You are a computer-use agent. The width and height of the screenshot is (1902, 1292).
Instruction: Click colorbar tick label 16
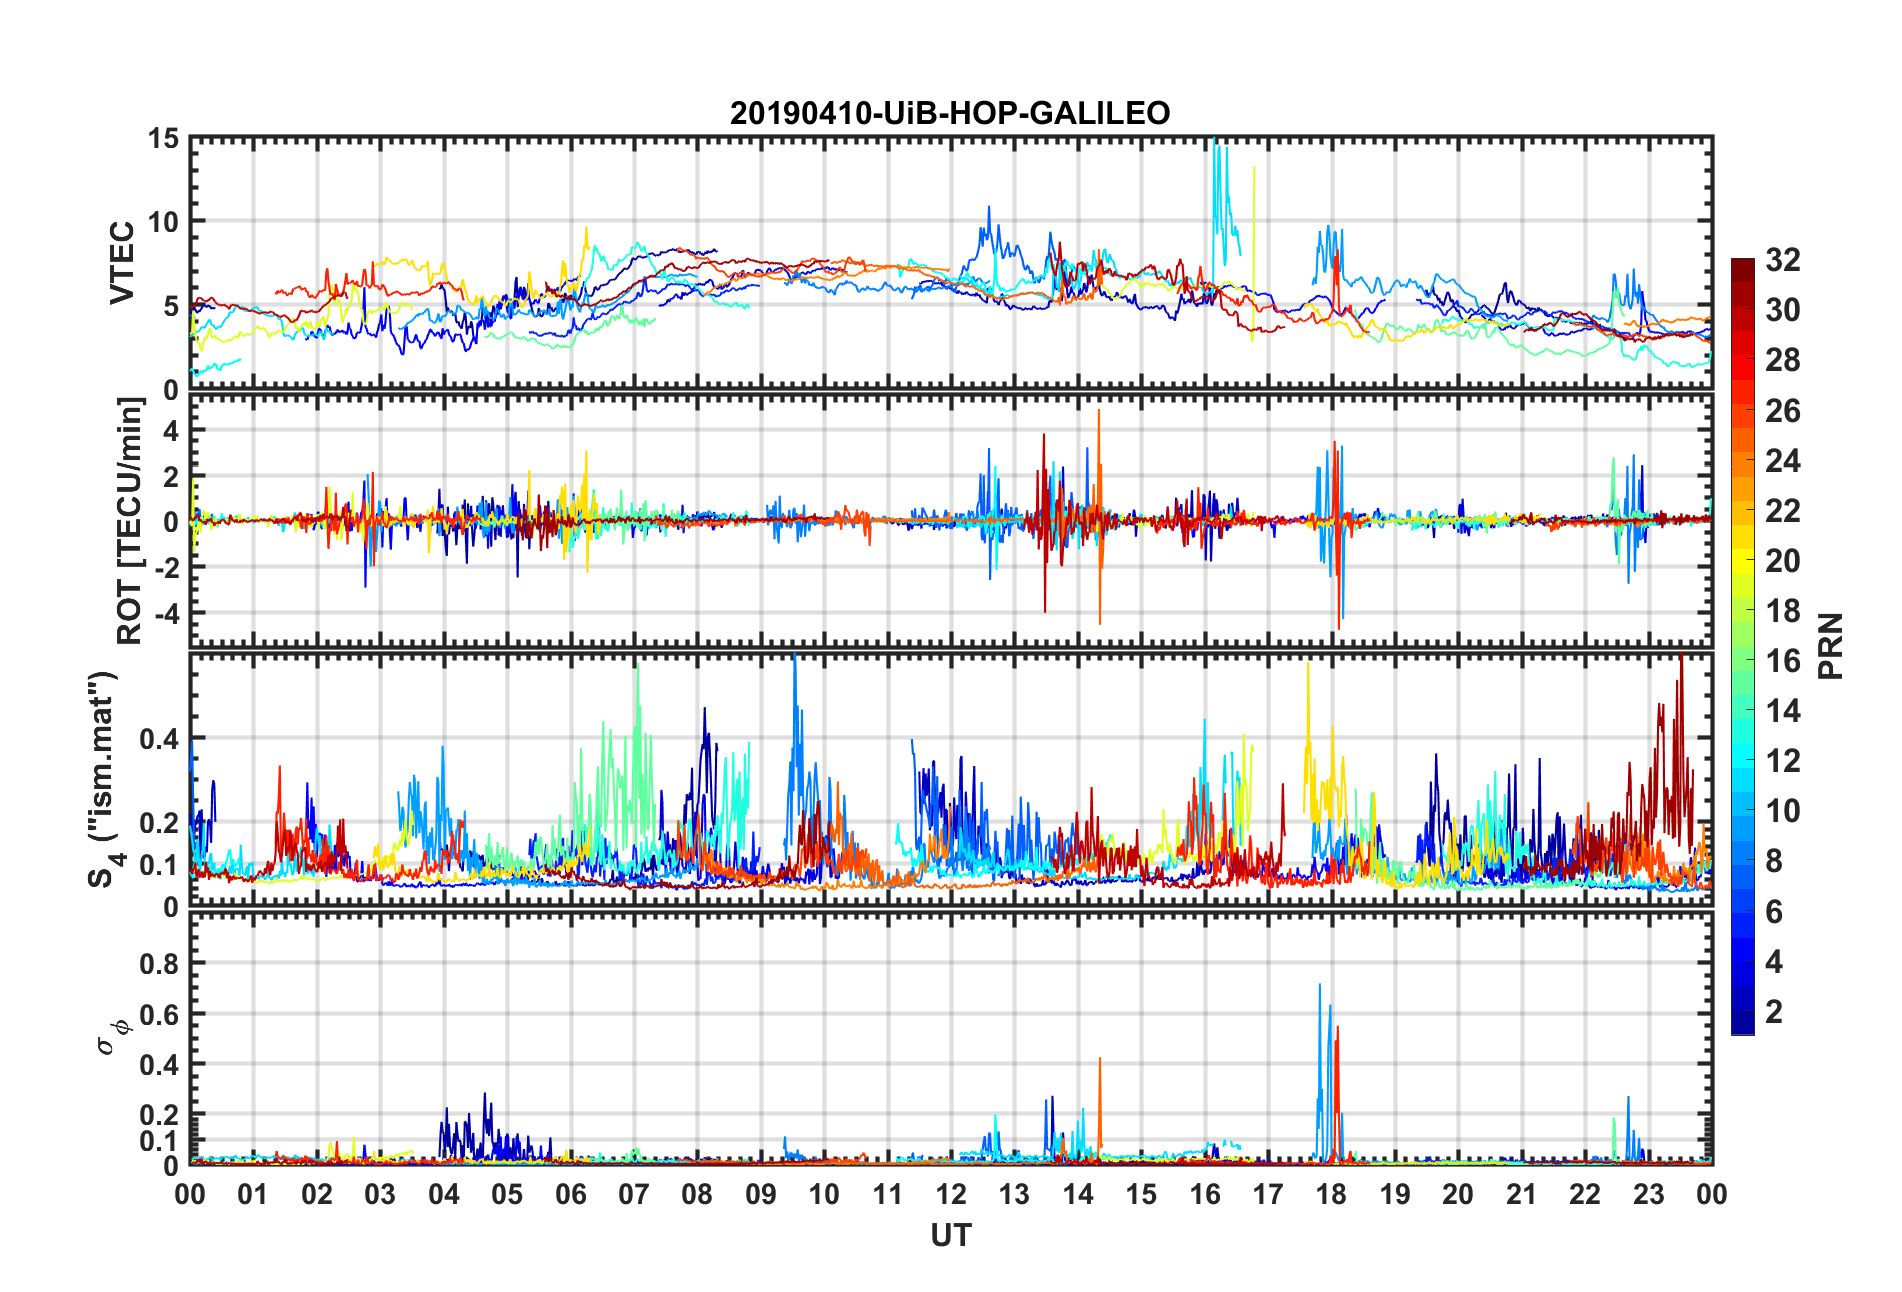tap(1783, 661)
